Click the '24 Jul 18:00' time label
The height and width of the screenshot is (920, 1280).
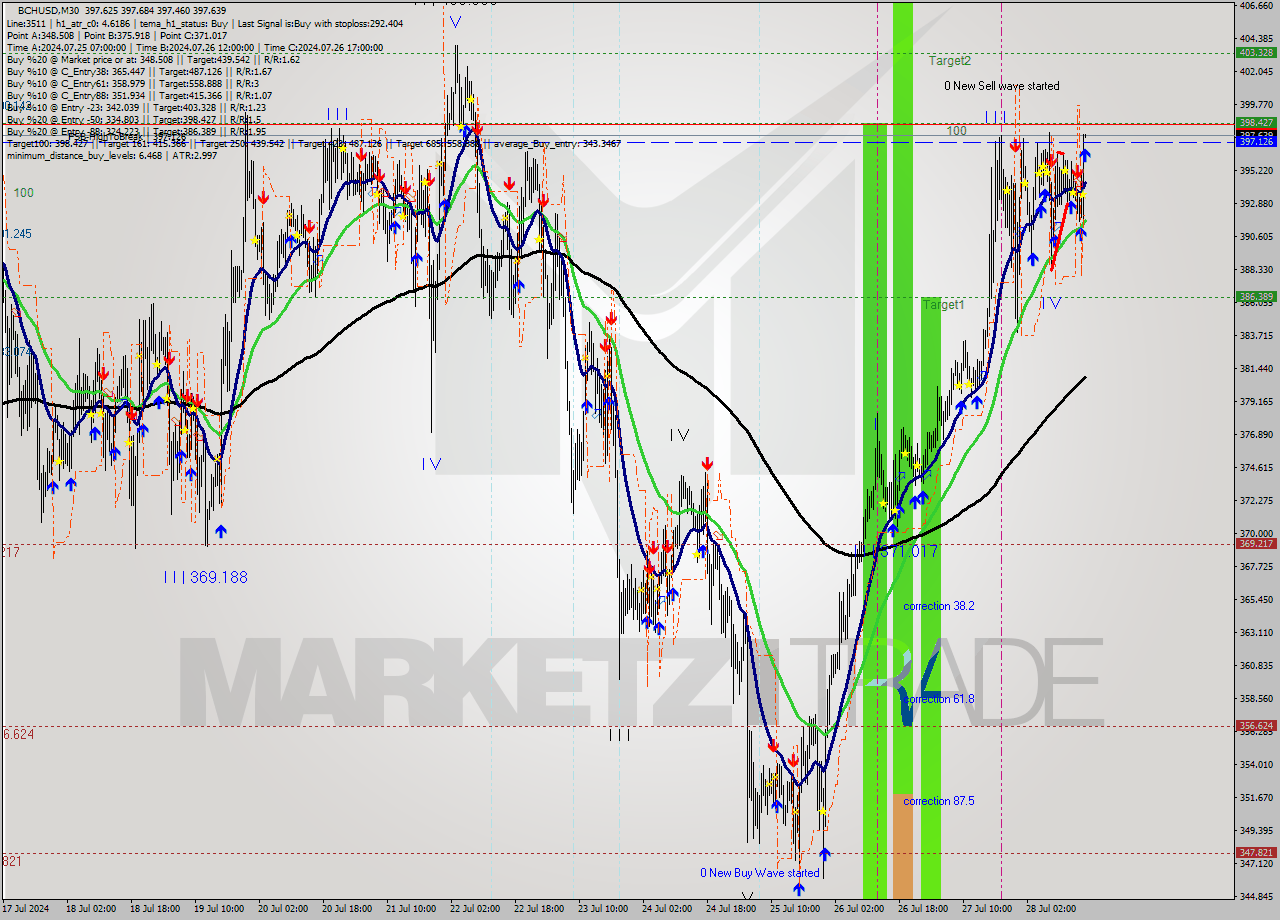(731, 909)
